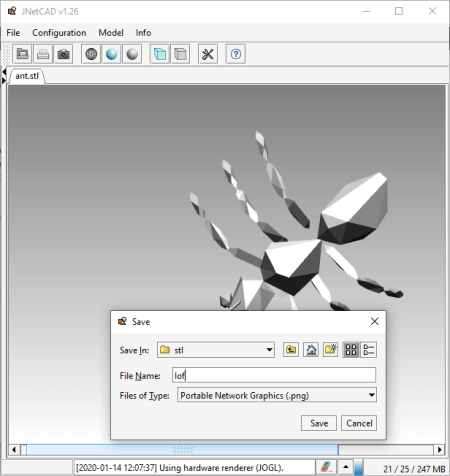The height and width of the screenshot is (476, 450).
Task: Select the blue shaded globe render mode
Action: pyautogui.click(x=112, y=54)
